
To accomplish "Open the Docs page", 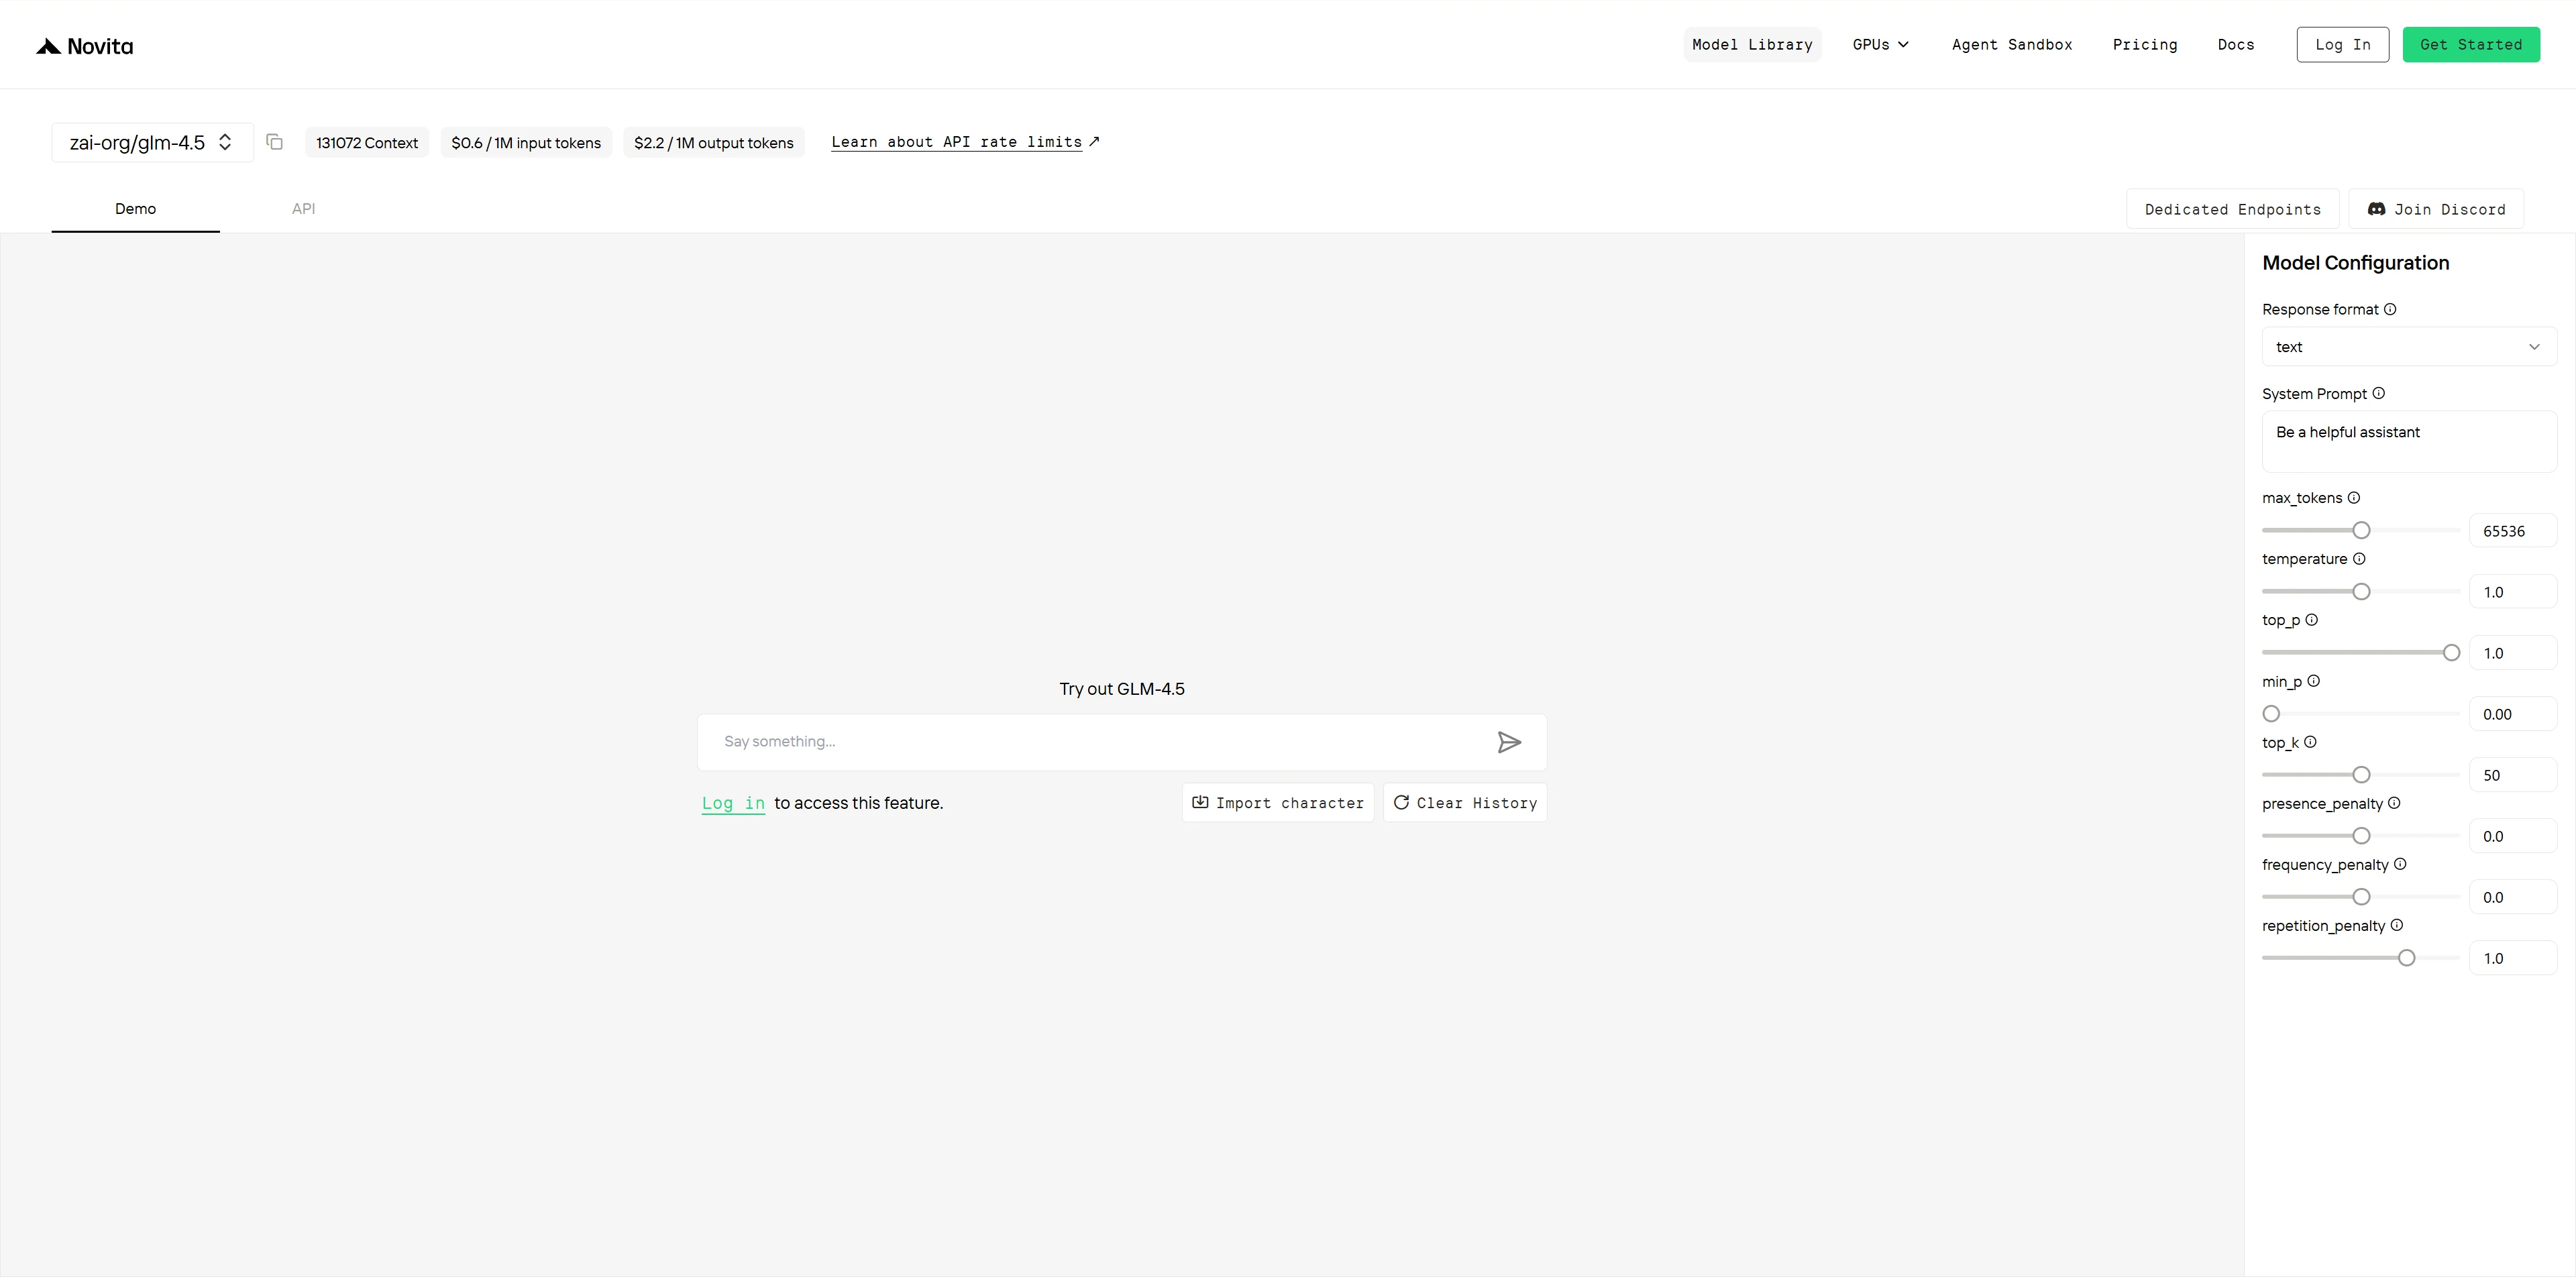I will pyautogui.click(x=2235, y=45).
